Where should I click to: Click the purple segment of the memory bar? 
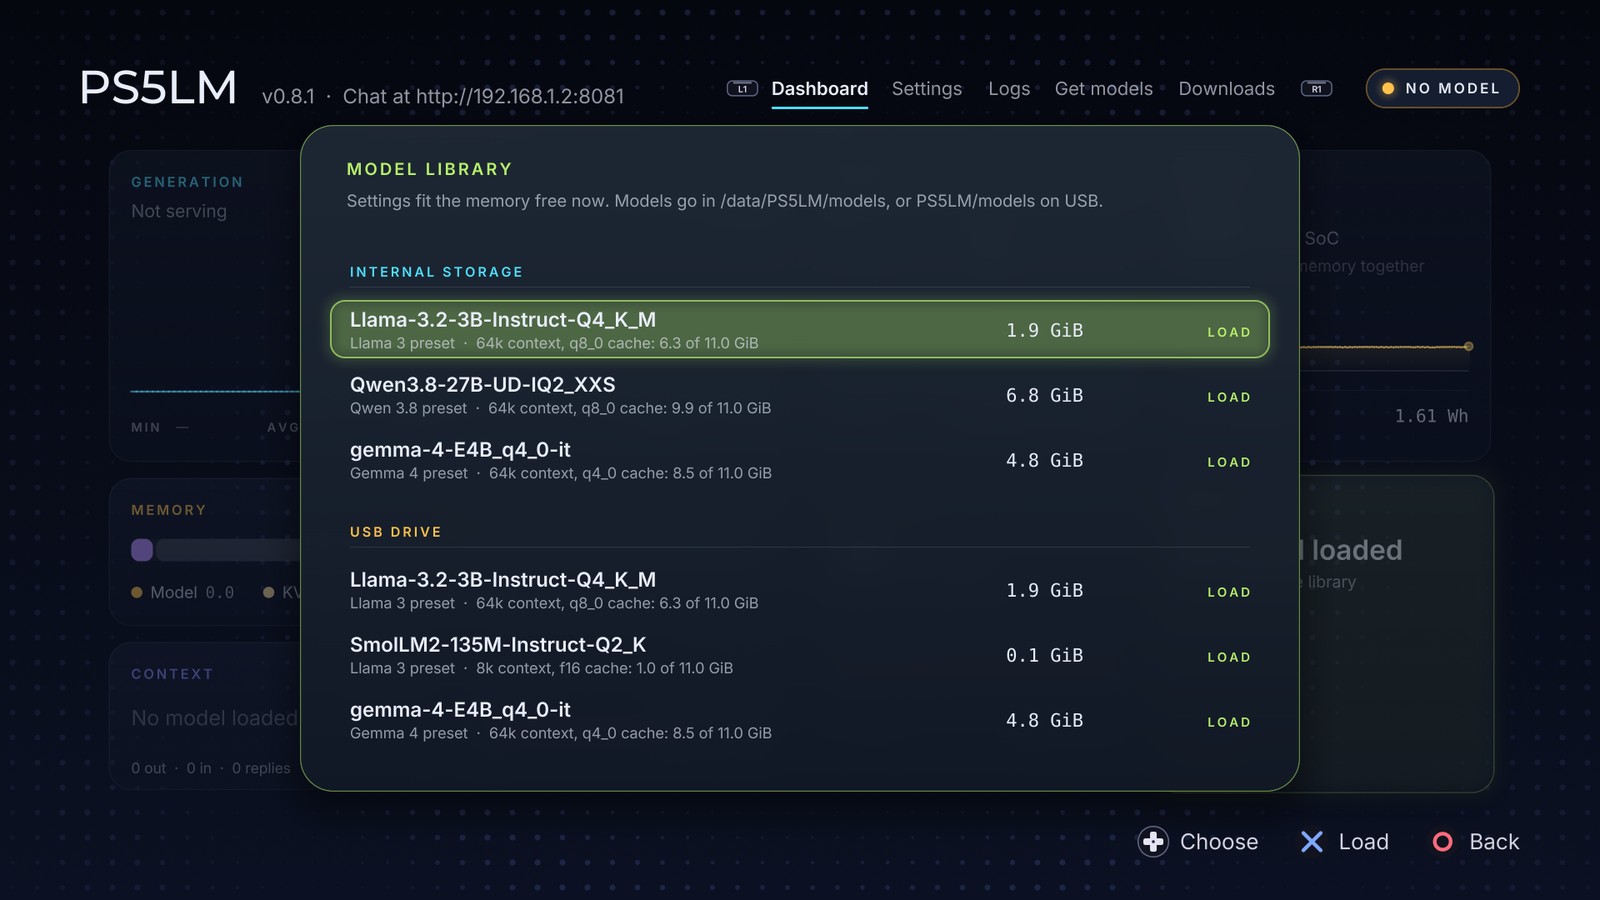tap(142, 550)
